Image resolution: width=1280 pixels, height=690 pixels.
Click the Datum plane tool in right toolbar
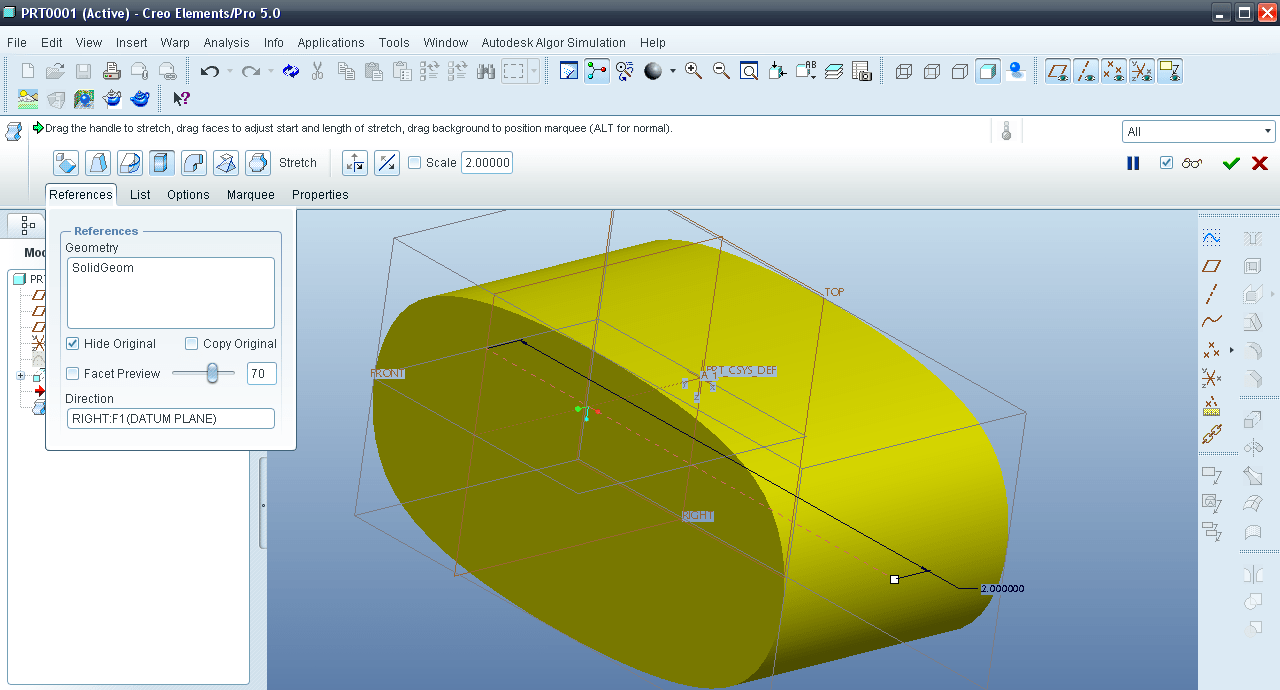tap(1211, 266)
